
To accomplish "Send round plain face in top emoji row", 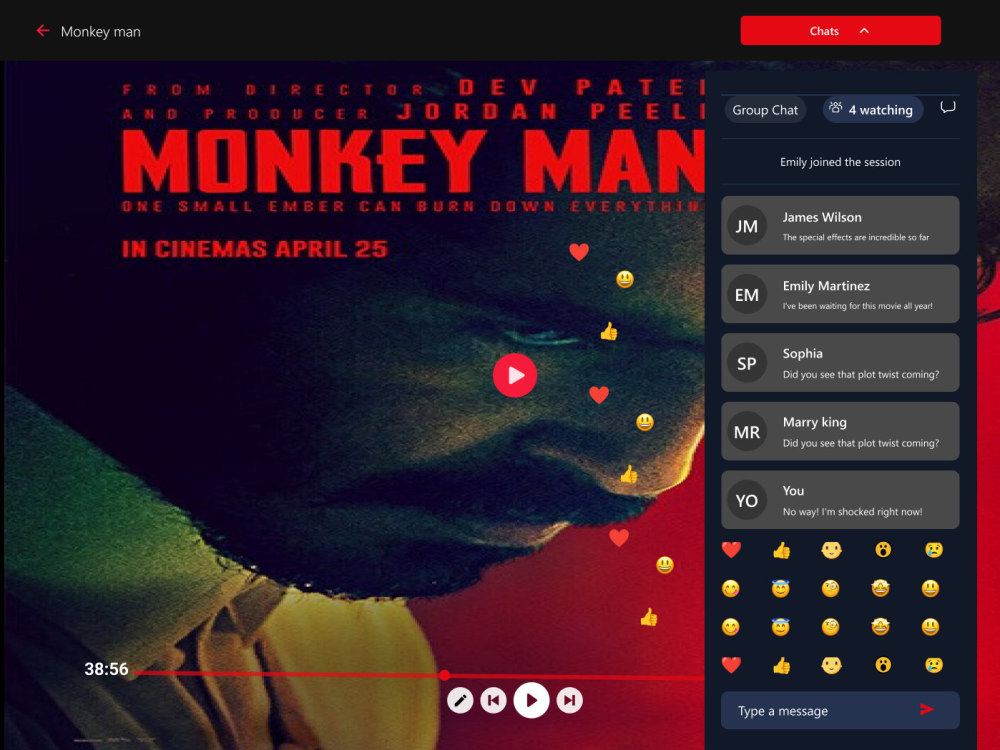I will coord(831,550).
